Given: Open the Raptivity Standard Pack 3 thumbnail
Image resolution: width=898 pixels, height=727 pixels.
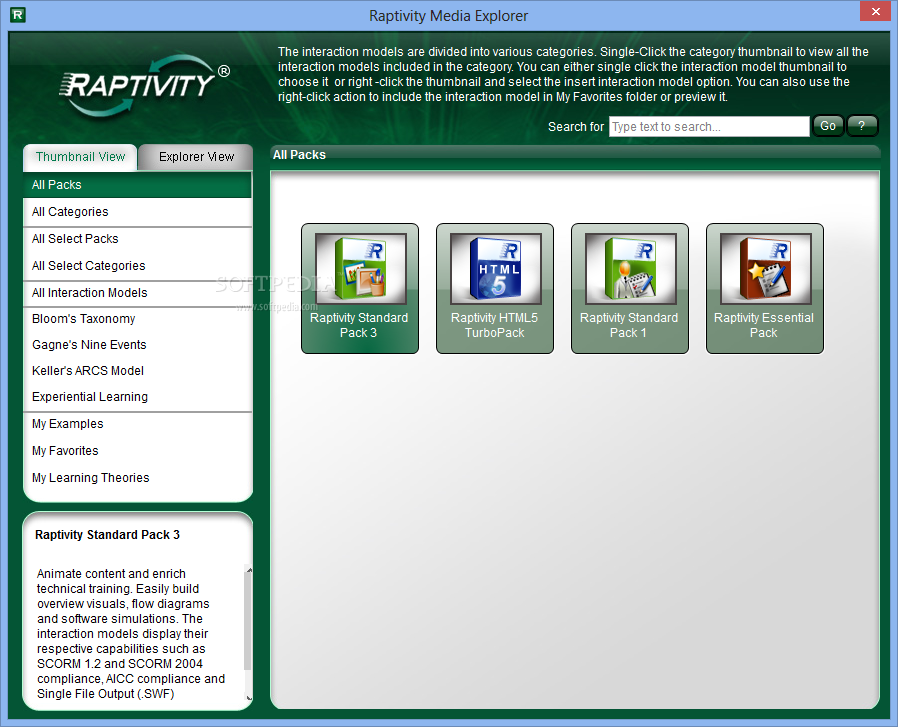Looking at the screenshot, I should (360, 288).
